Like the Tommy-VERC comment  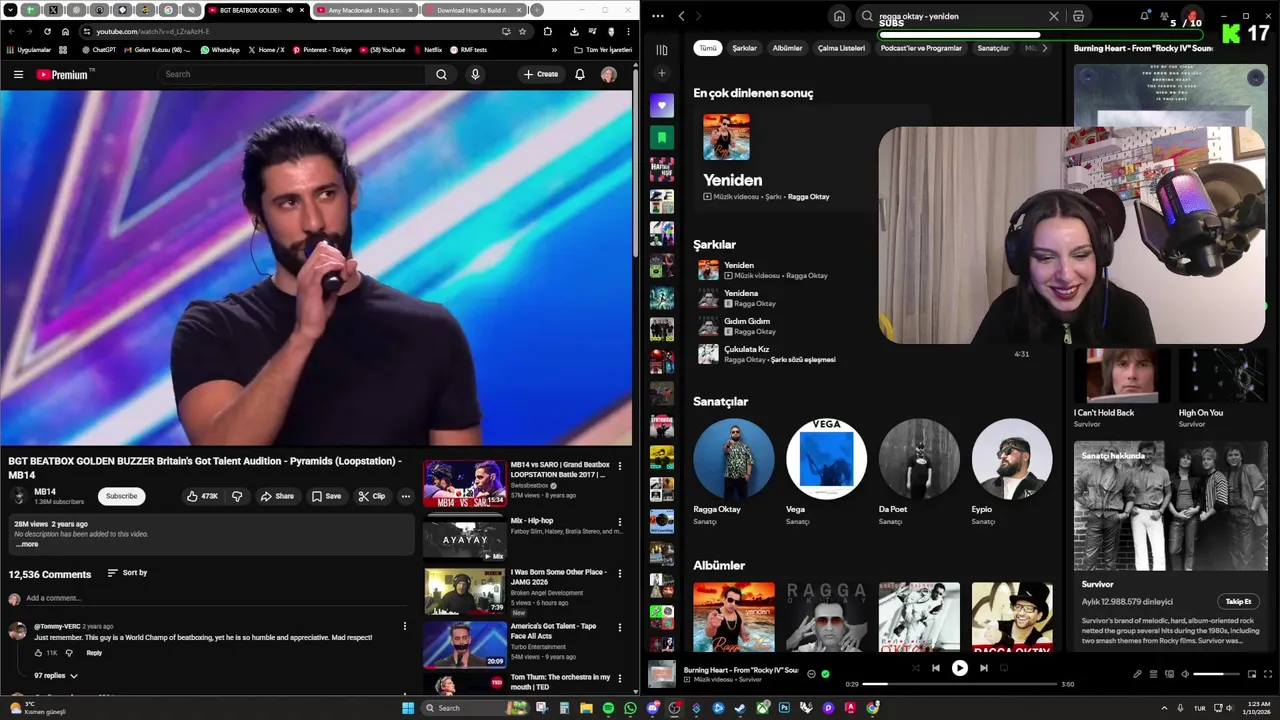point(39,653)
